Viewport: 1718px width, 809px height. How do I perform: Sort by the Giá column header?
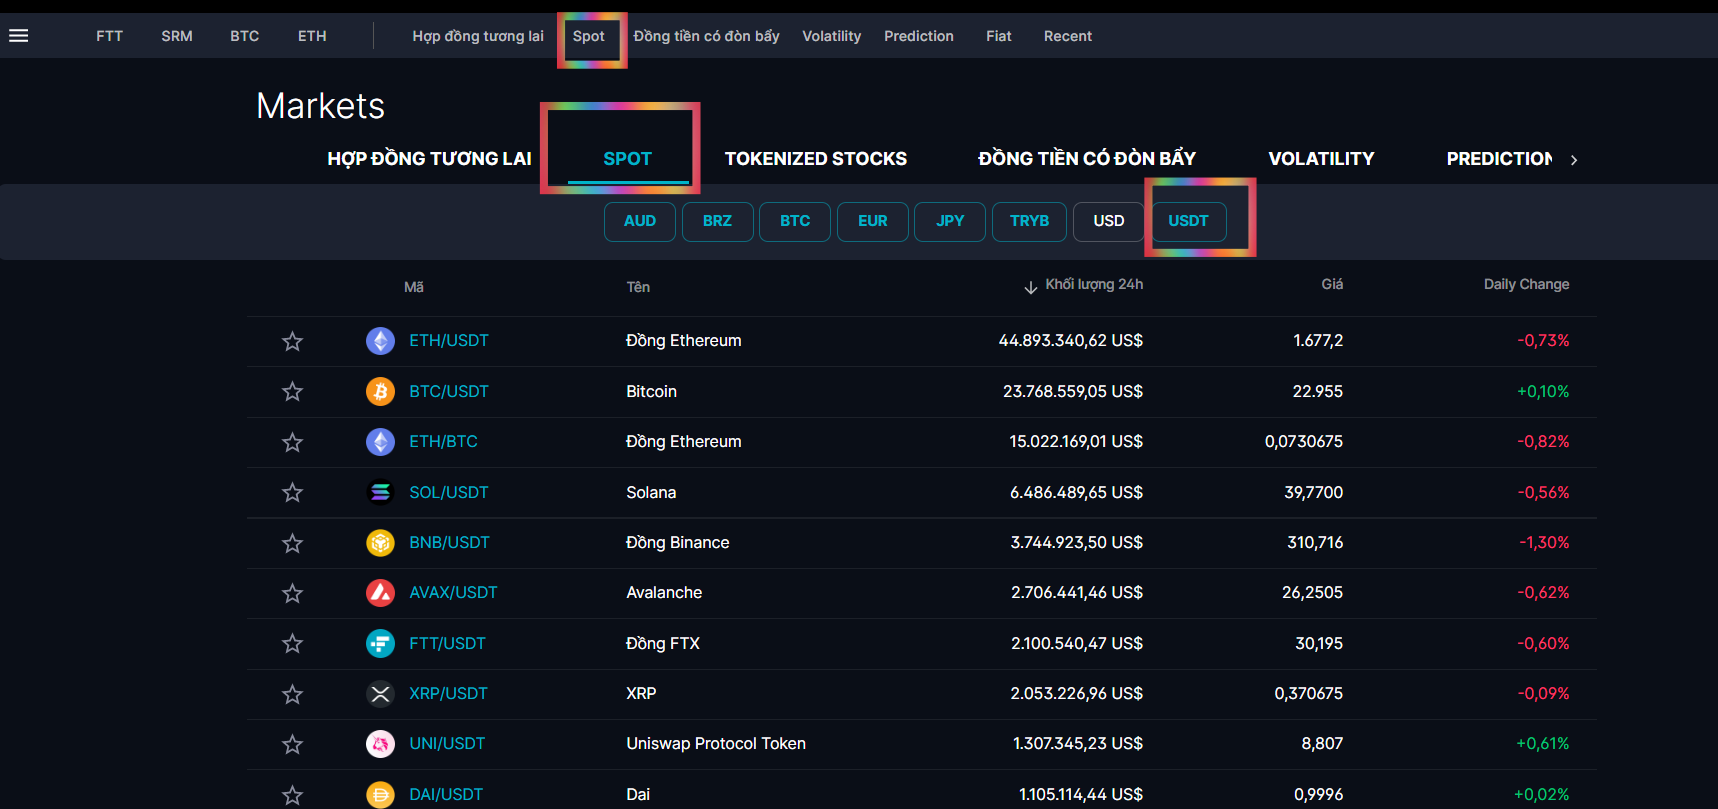pos(1332,284)
